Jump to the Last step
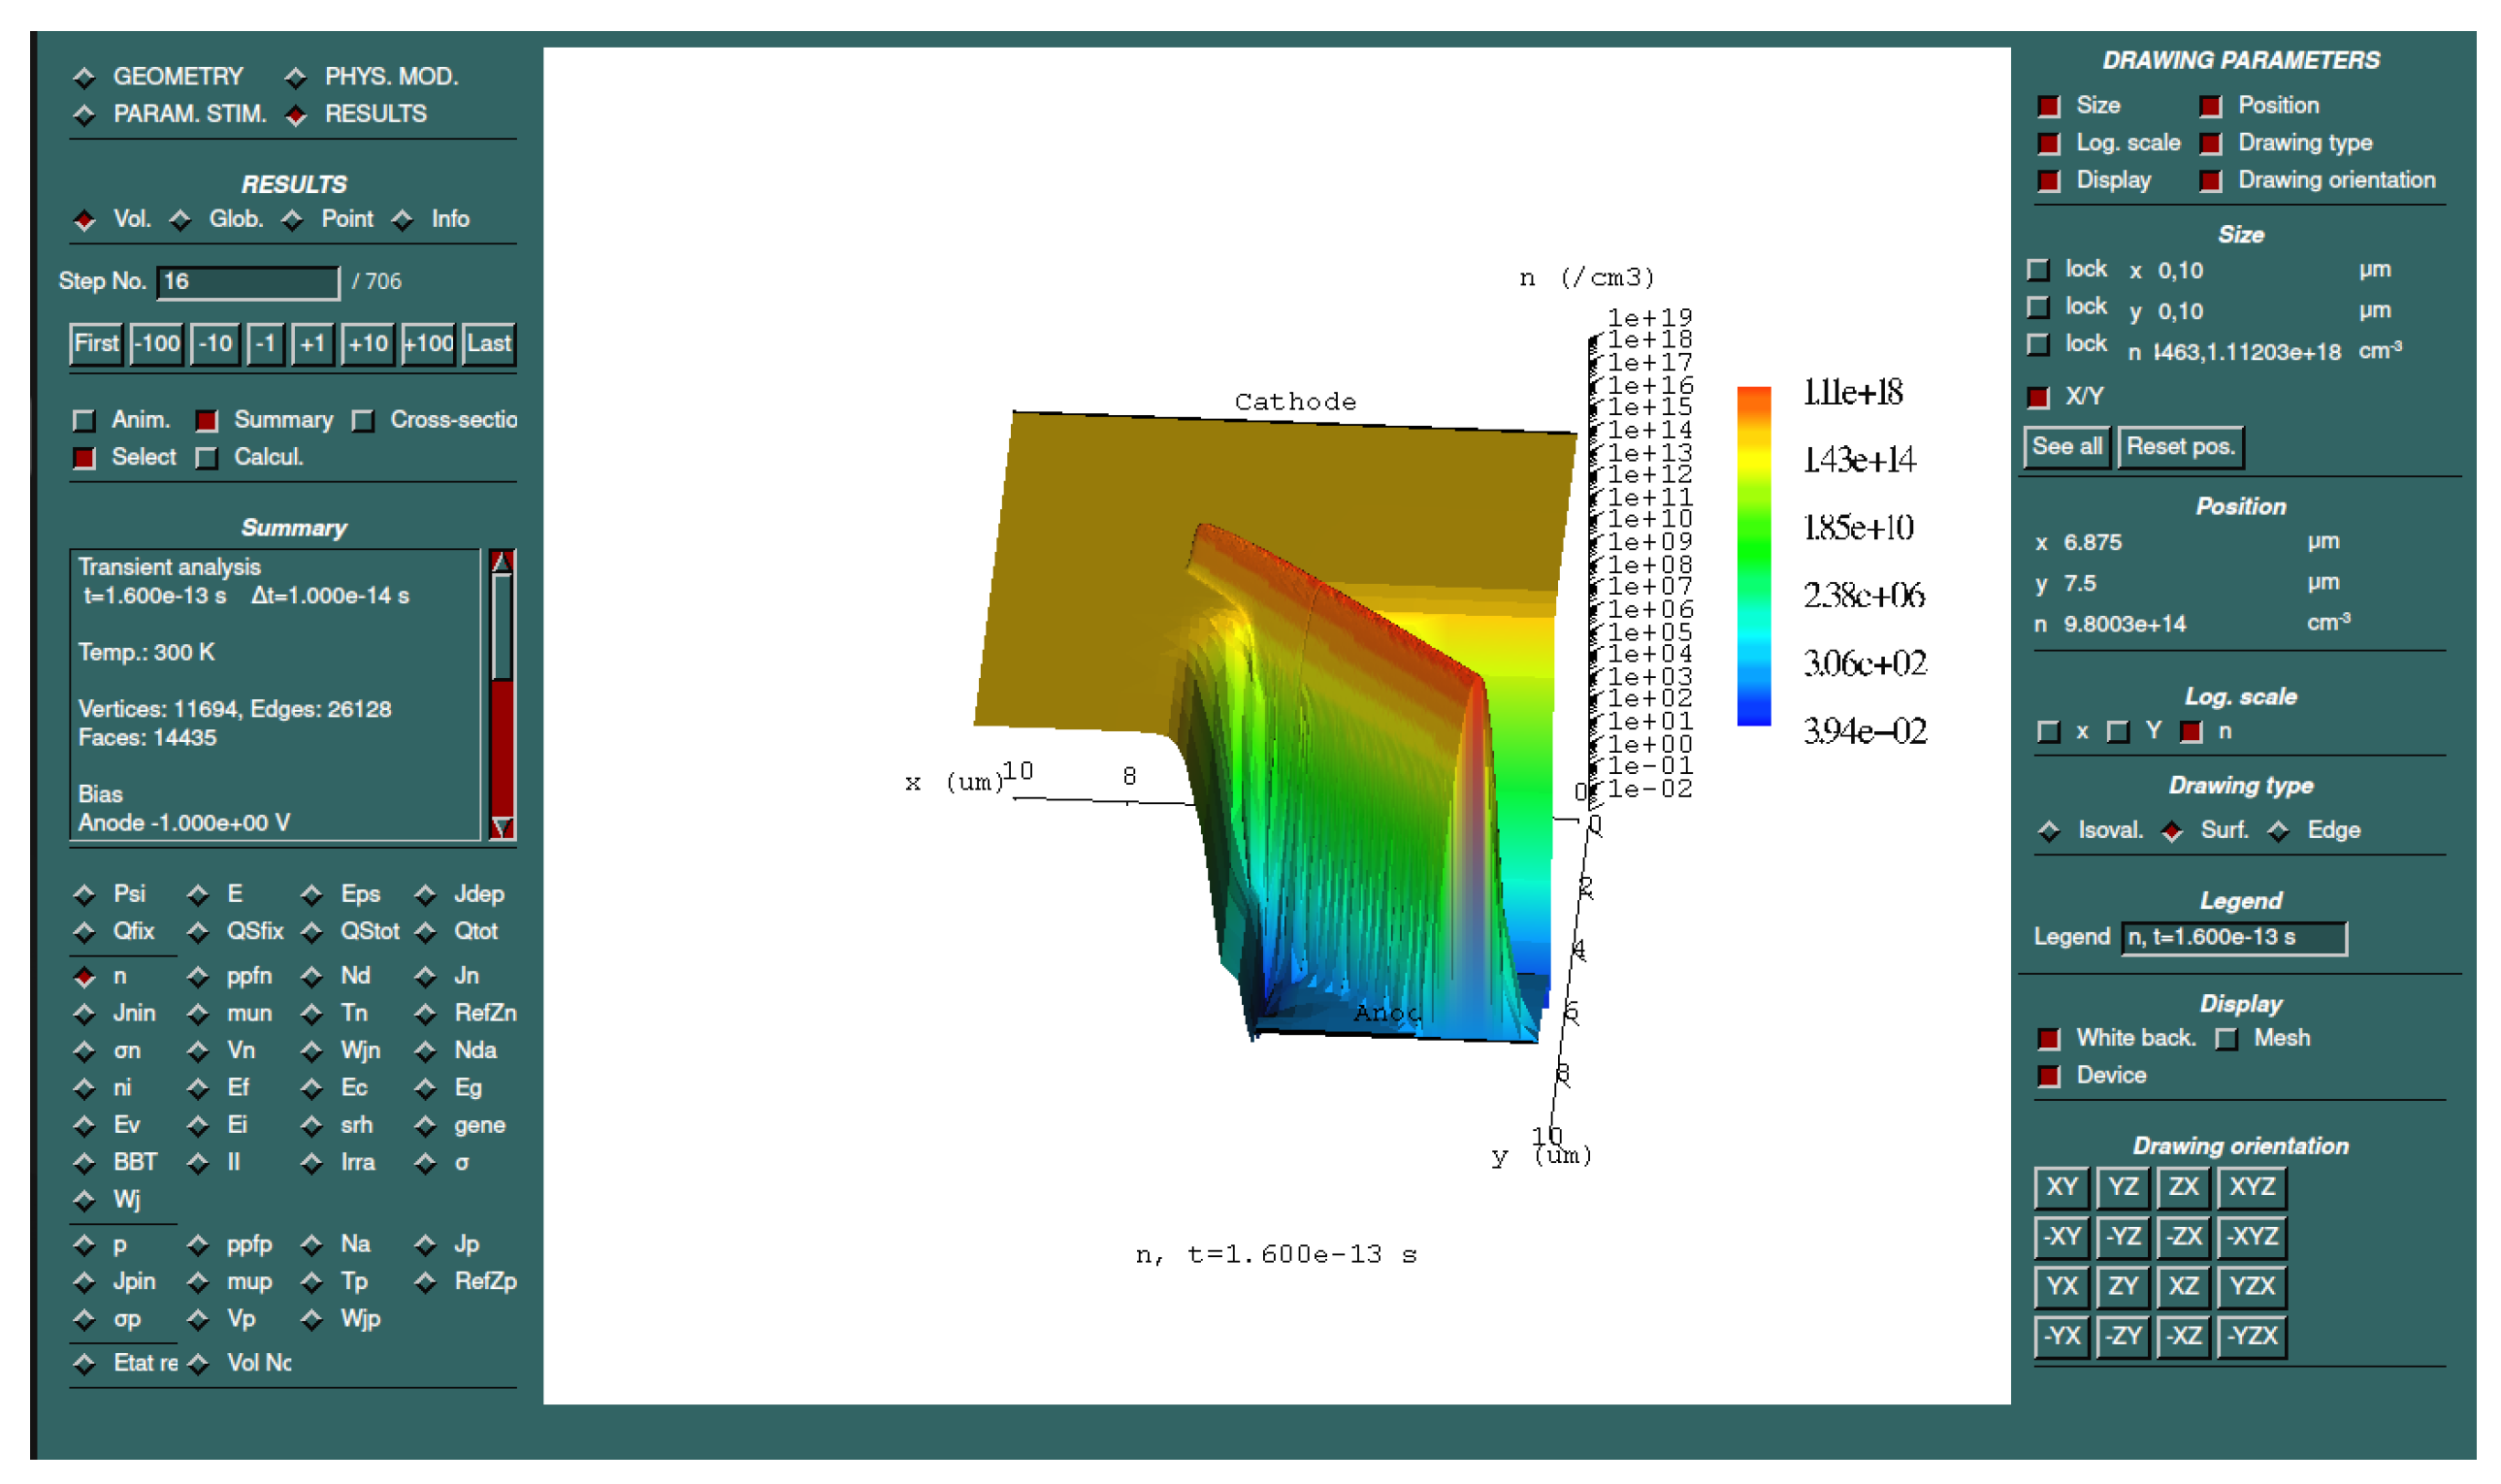This screenshot has width=2501, height=1484. tap(488, 344)
